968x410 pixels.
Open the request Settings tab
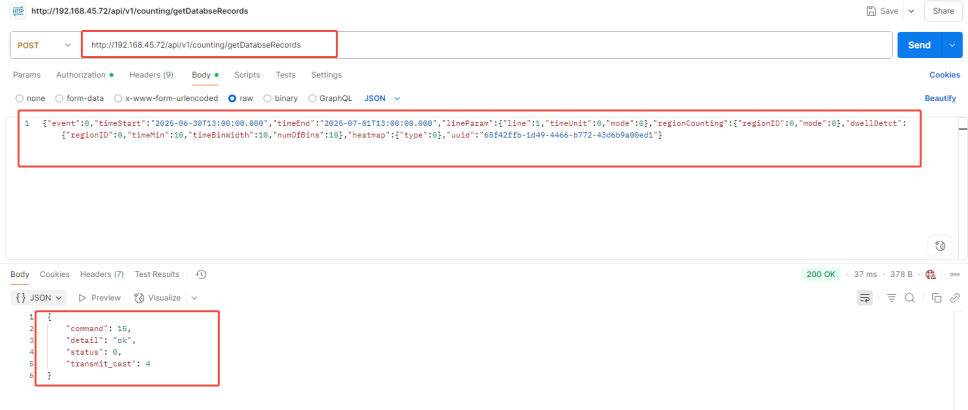coord(326,75)
